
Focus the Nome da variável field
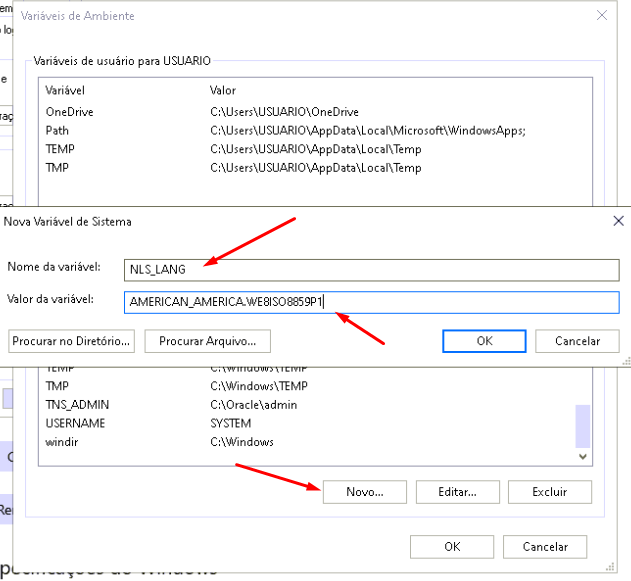pos(371,270)
